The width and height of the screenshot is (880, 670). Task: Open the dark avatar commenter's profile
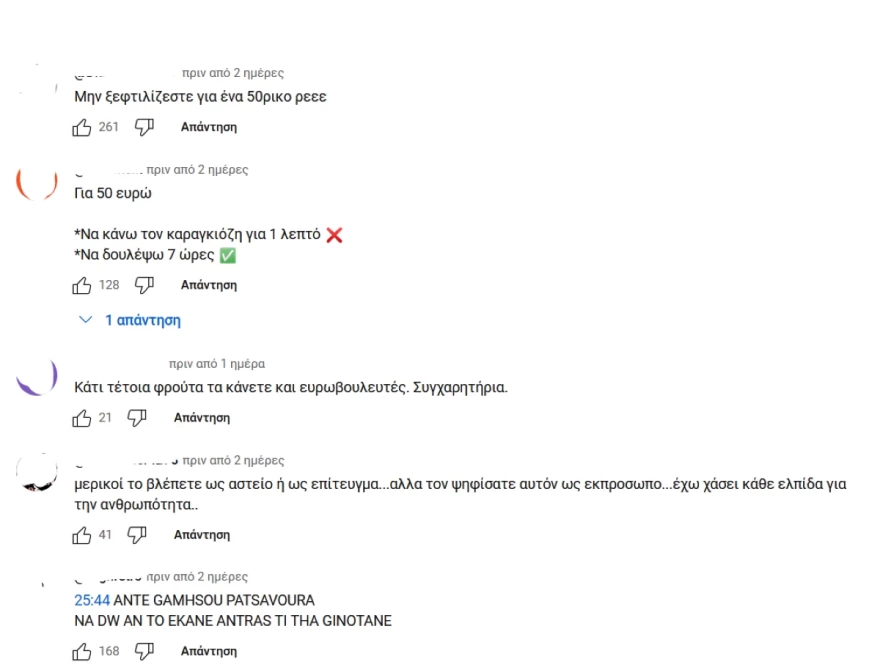tap(37, 472)
